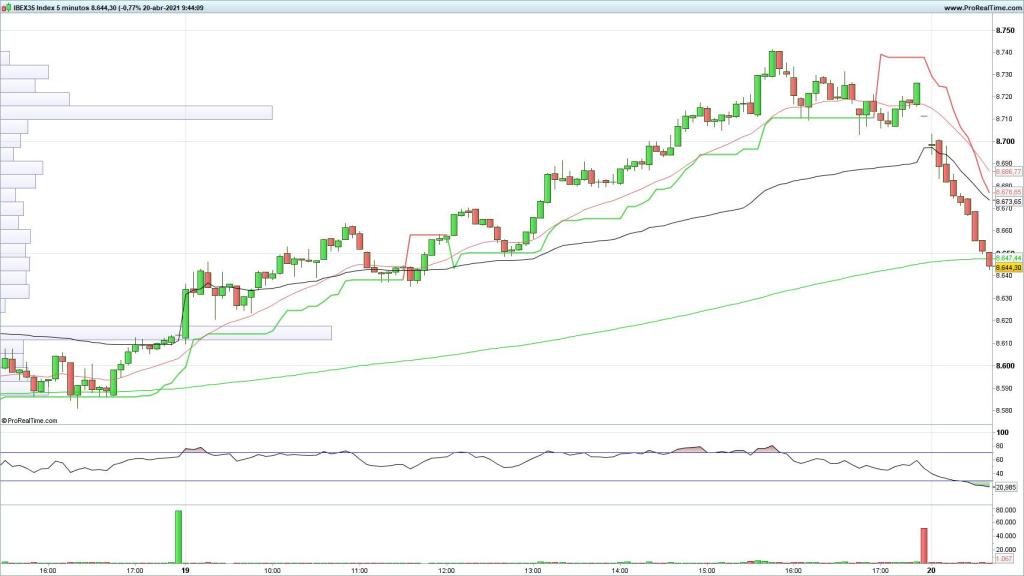
Task: Click the volume value label 1.067
Action: click(1005, 559)
